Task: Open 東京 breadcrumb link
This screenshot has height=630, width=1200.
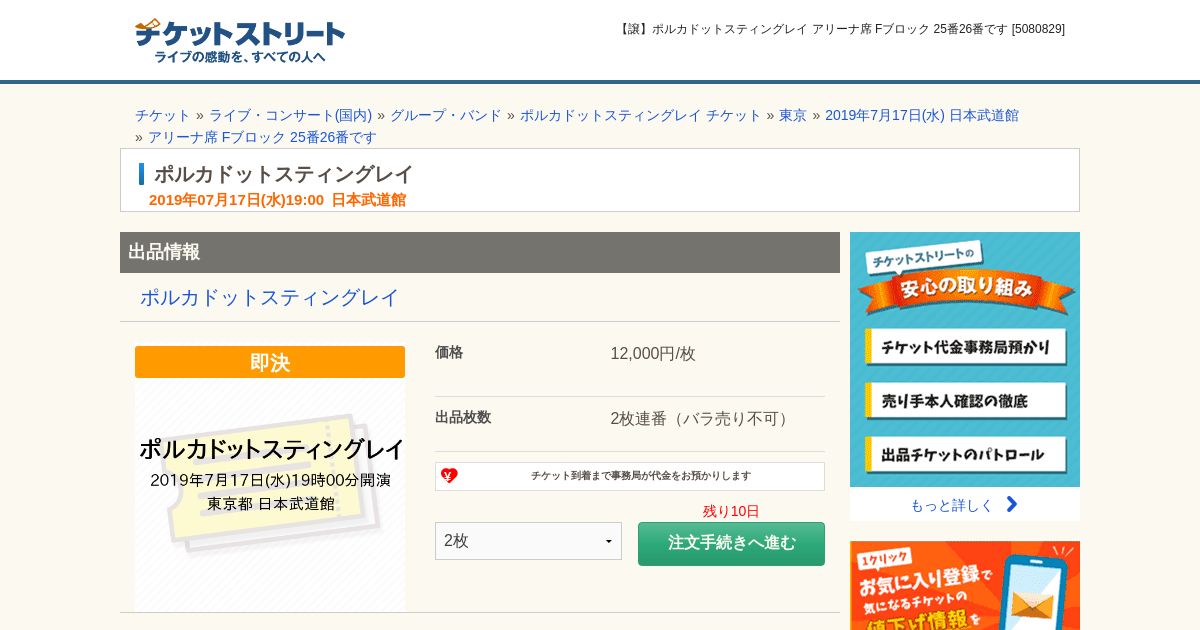Action: (x=793, y=115)
